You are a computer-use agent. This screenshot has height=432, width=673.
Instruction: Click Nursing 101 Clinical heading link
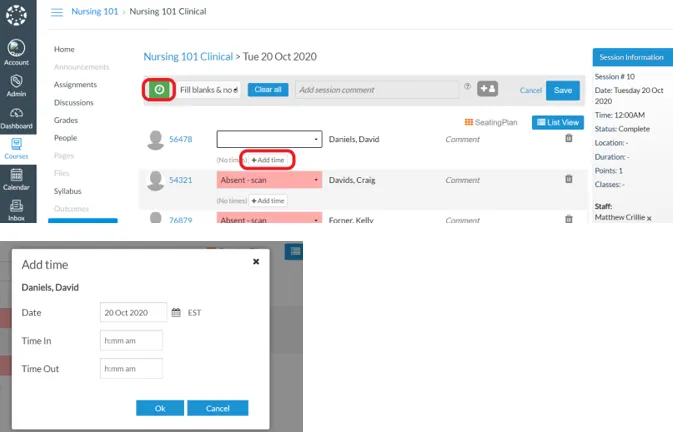point(188,57)
